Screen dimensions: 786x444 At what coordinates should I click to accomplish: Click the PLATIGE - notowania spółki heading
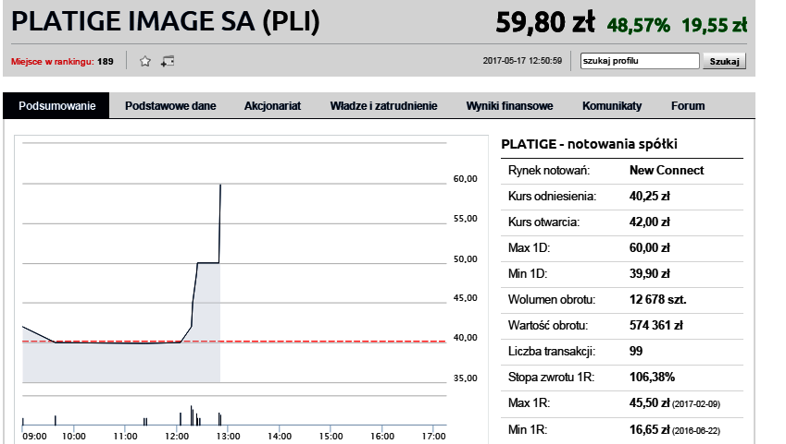(x=589, y=144)
